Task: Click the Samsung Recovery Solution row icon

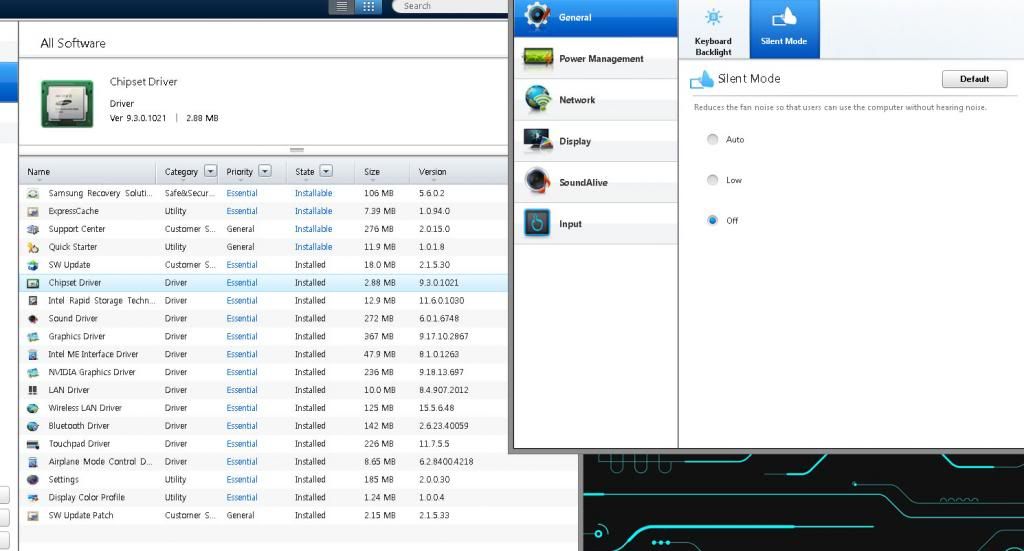Action: [33, 193]
